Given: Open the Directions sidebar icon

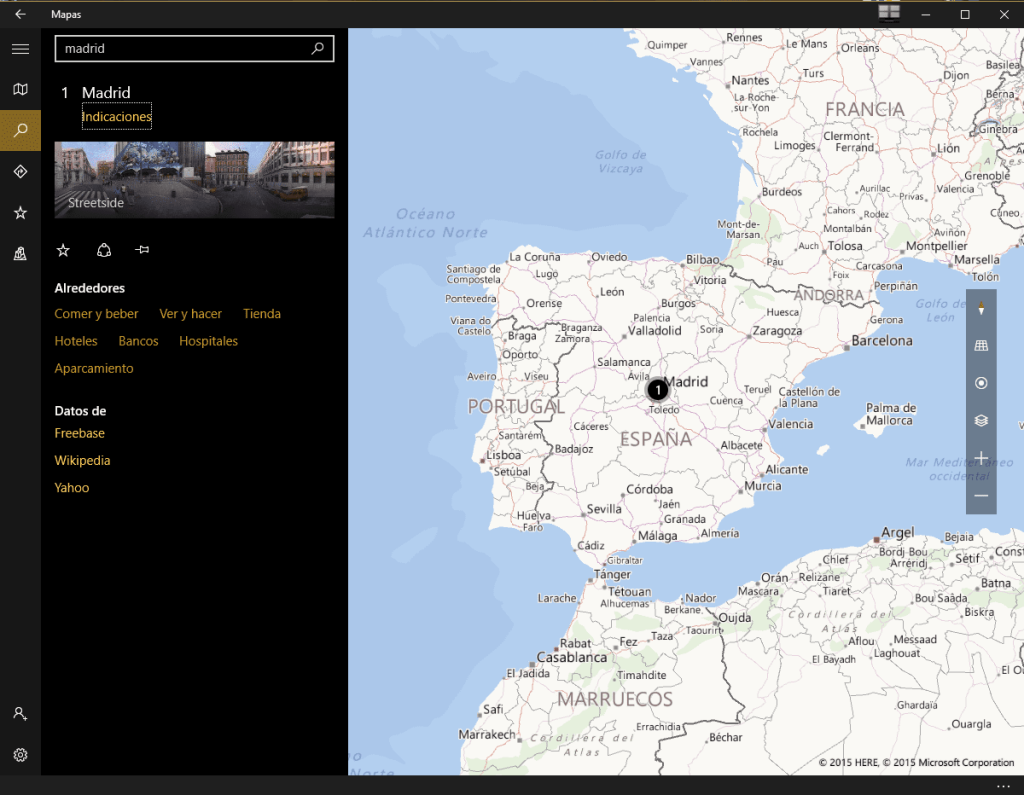Looking at the screenshot, I should 20,172.
